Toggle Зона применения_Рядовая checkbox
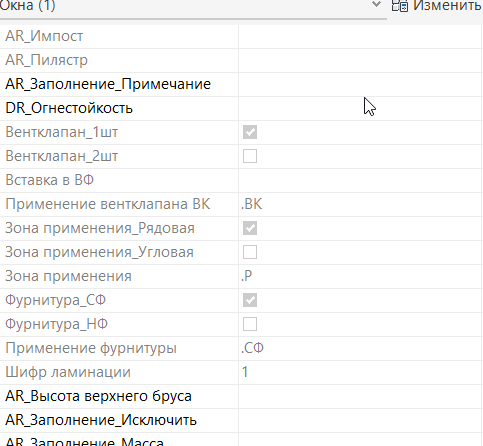483x446 pixels. [x=250, y=228]
